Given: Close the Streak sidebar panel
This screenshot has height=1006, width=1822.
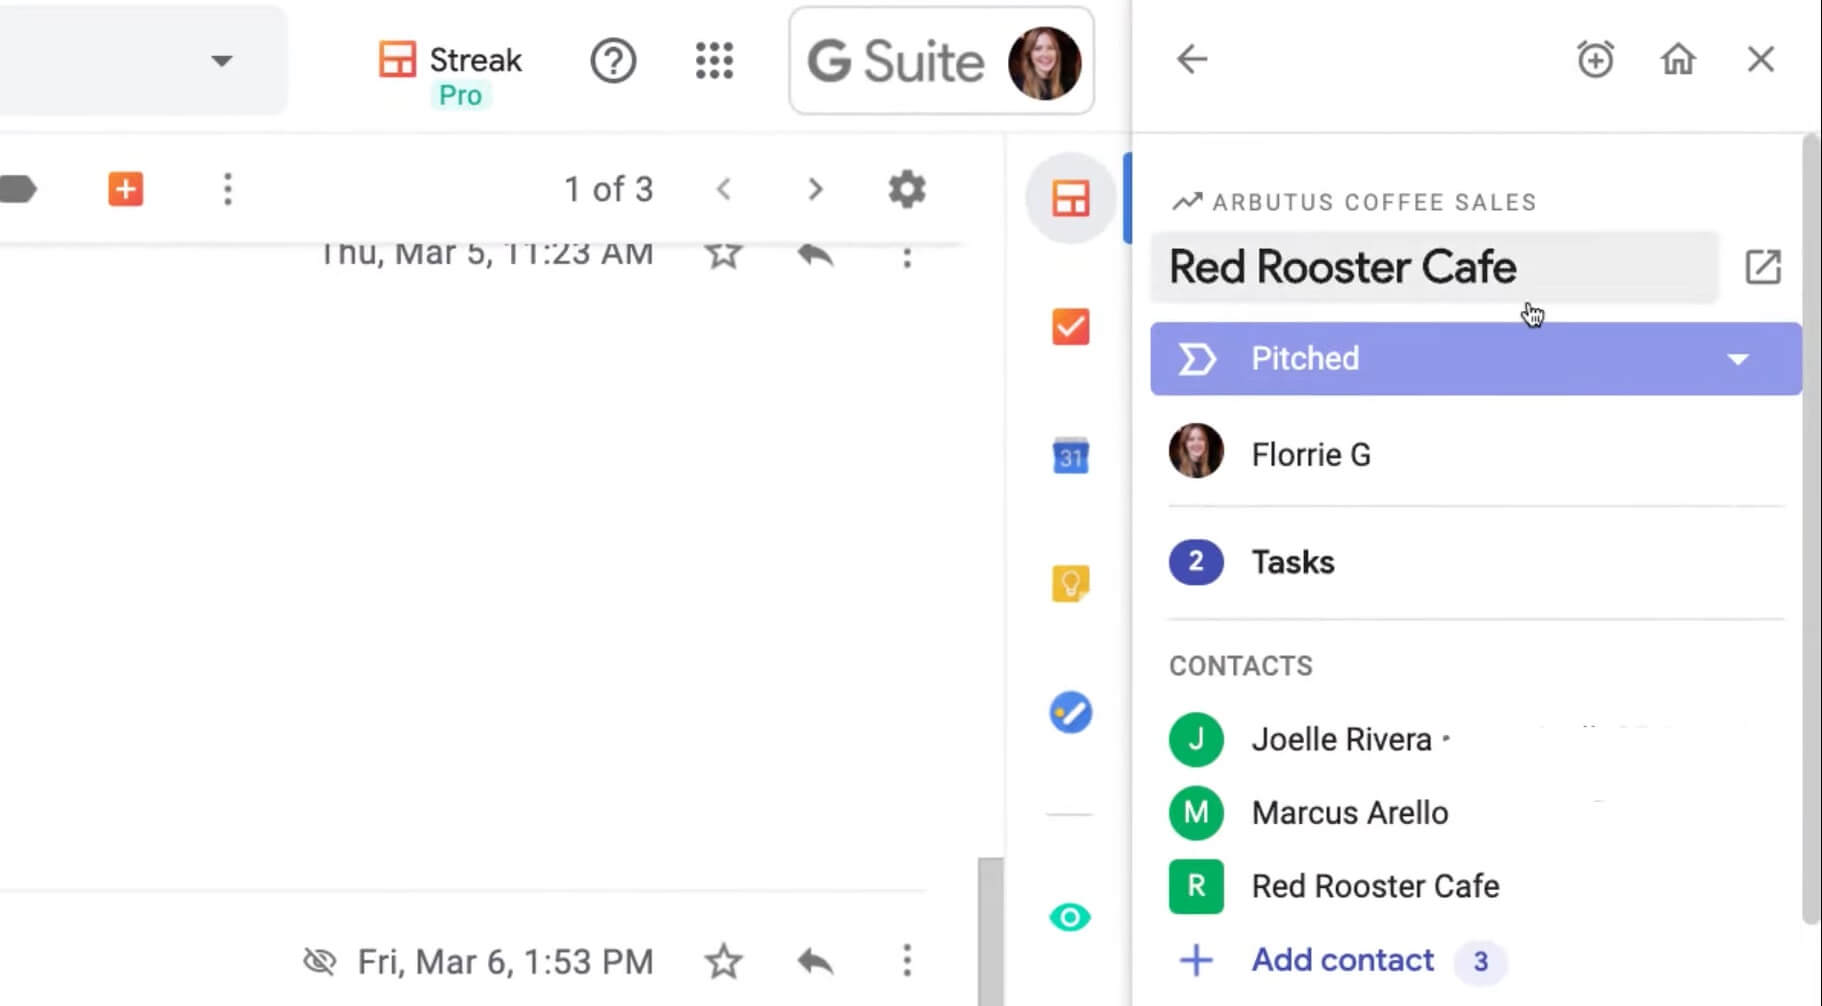Looking at the screenshot, I should pyautogui.click(x=1761, y=60).
